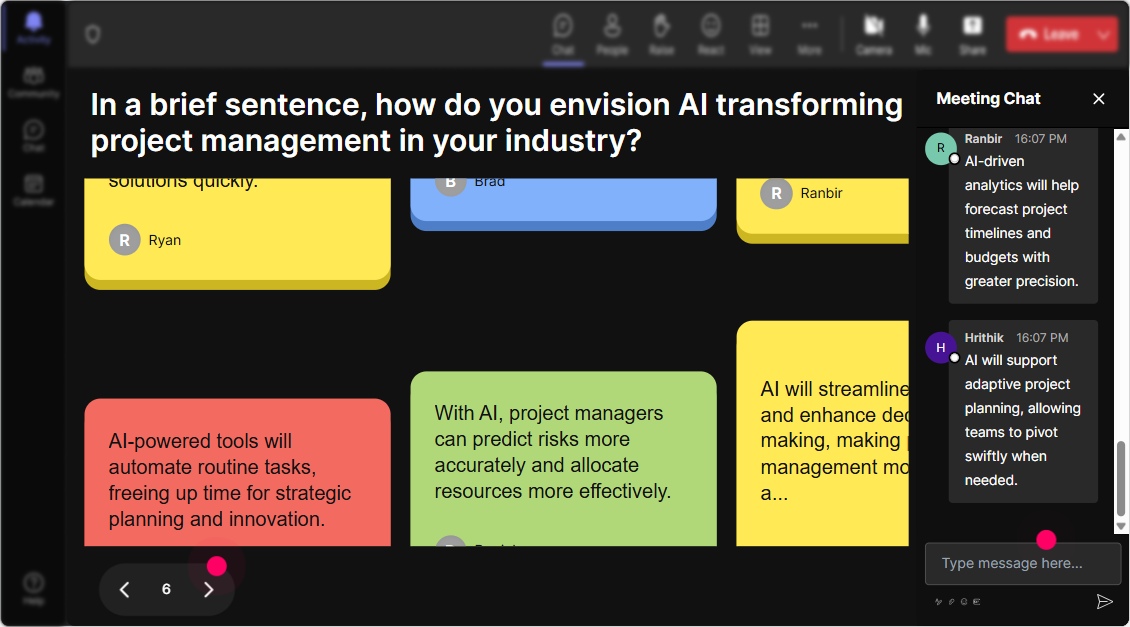Click the chat scrollbar down arrow
Viewport: 1130px width, 627px height.
(1121, 527)
